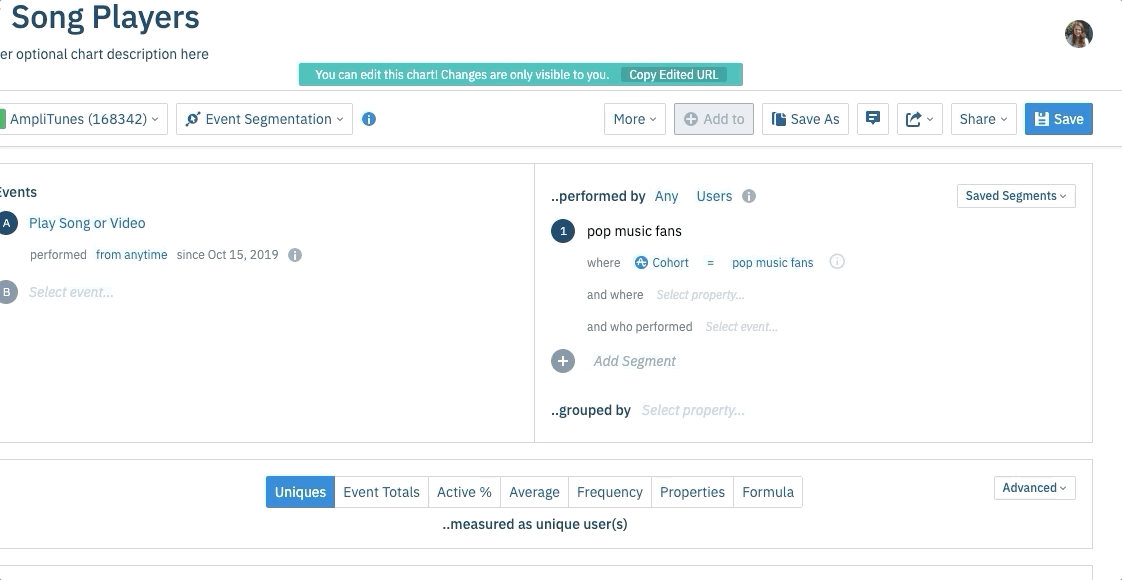Click the comment speech bubble icon
This screenshot has height=580, width=1122.
pyautogui.click(x=872, y=119)
